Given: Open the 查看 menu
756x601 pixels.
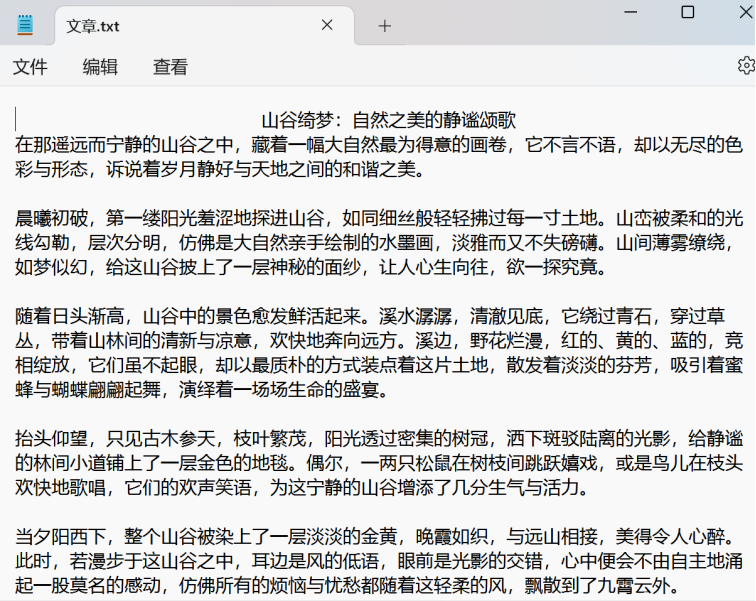Looking at the screenshot, I should pos(170,67).
